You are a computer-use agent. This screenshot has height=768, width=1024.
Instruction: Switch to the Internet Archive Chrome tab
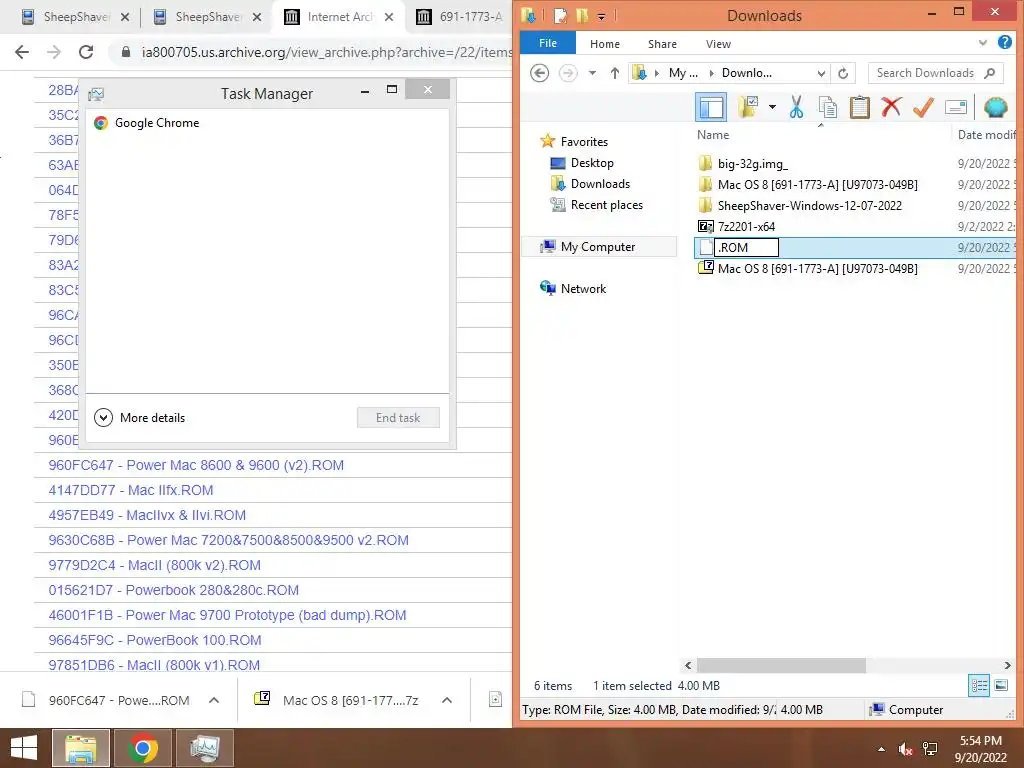pyautogui.click(x=339, y=17)
